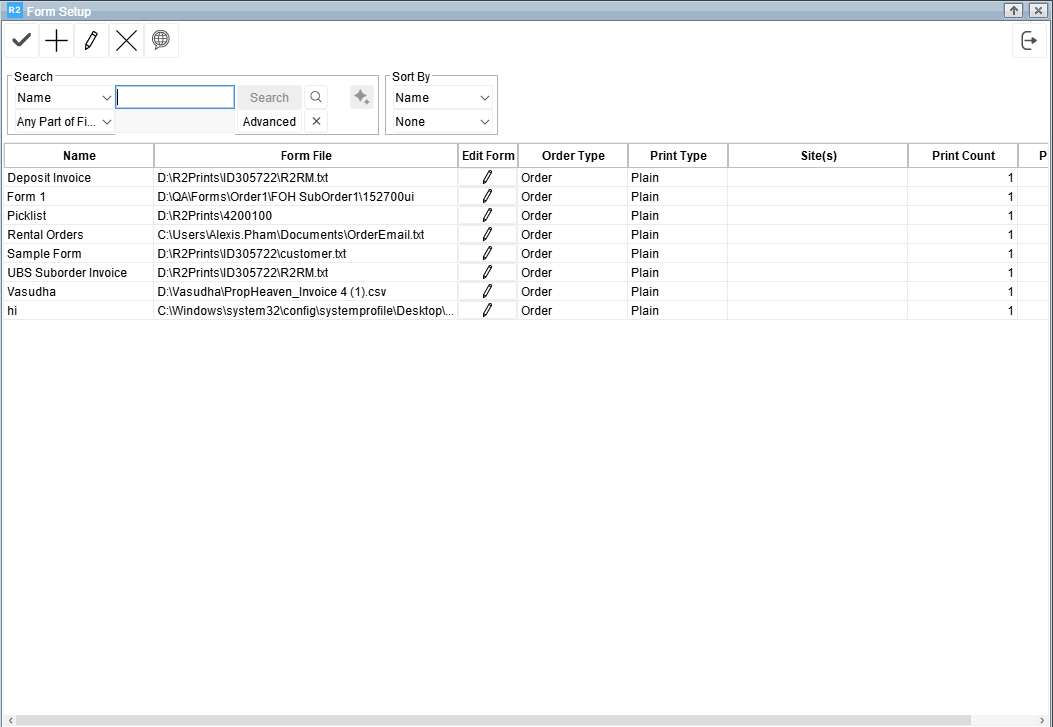Edit form file for Deposit Invoice row
This screenshot has width=1053, height=727.
[487, 178]
